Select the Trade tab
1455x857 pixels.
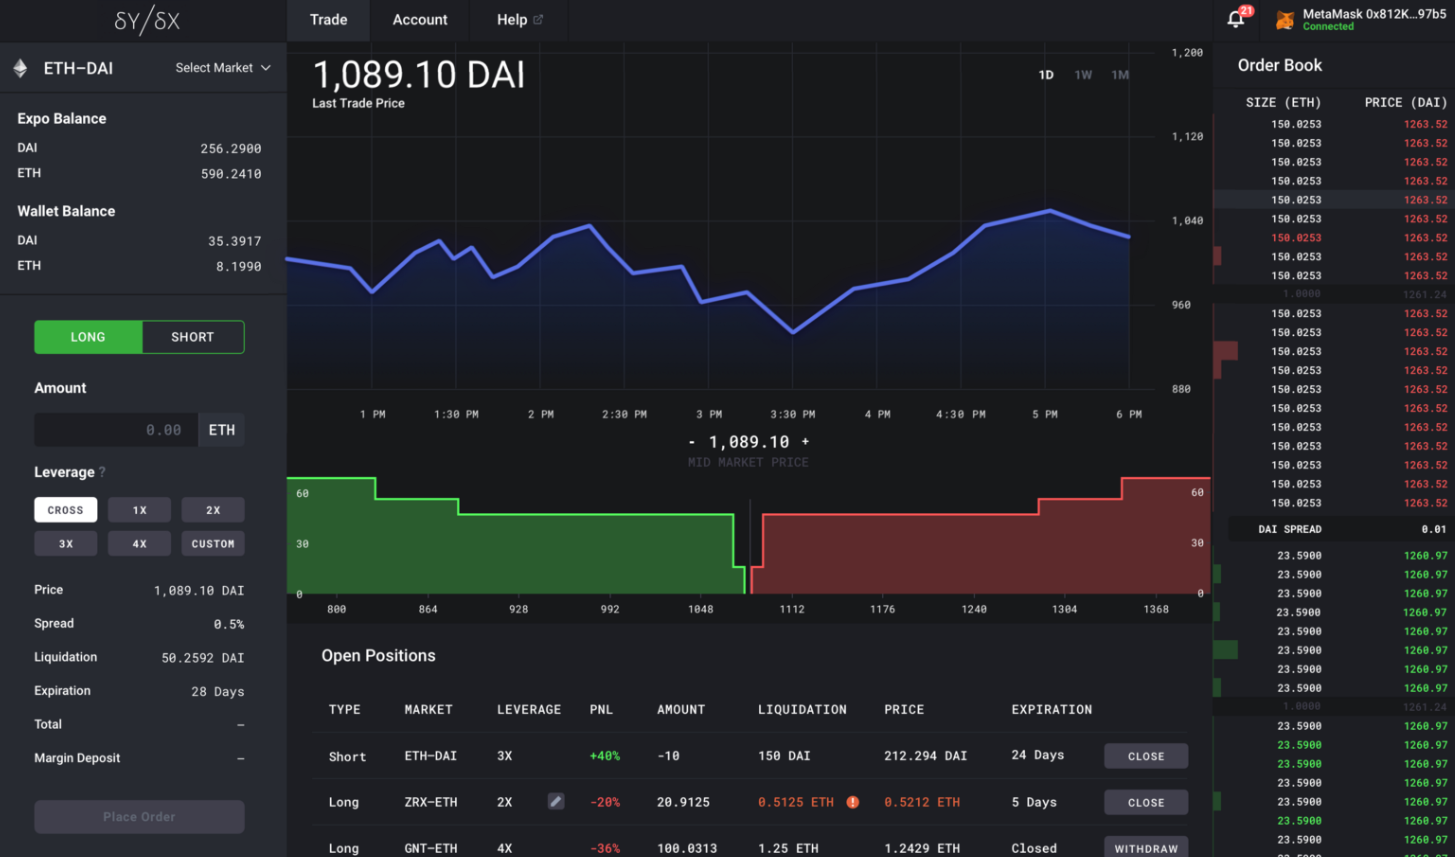pyautogui.click(x=328, y=19)
